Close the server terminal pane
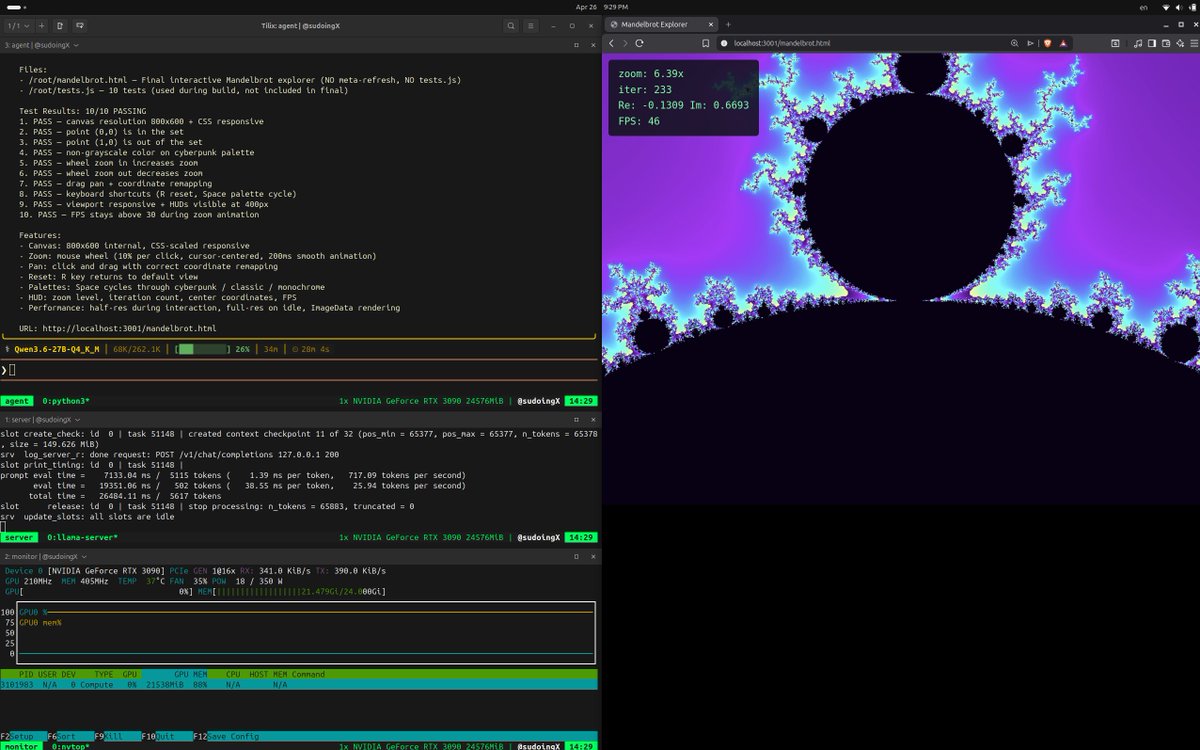Screen dimensions: 1200x750 pos(591,419)
